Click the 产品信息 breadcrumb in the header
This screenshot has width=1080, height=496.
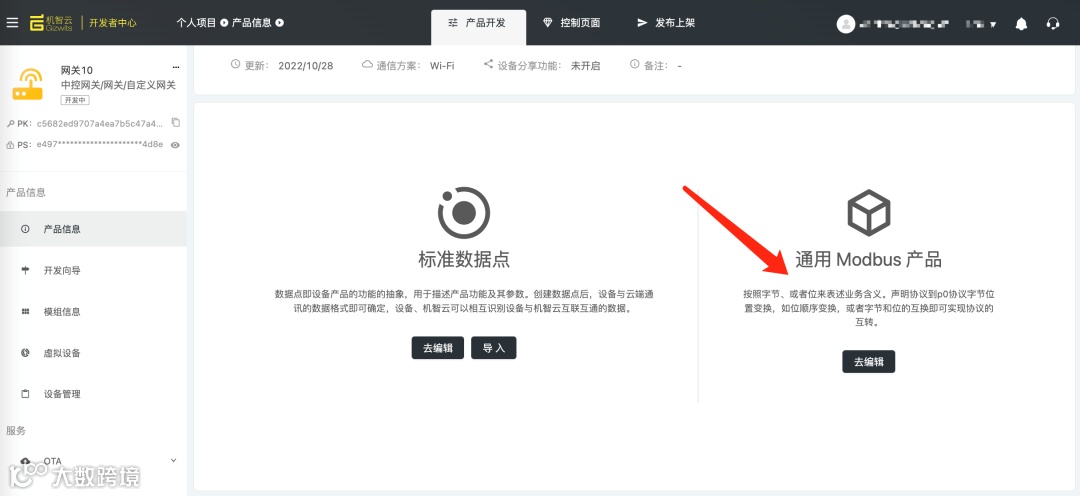tap(251, 23)
